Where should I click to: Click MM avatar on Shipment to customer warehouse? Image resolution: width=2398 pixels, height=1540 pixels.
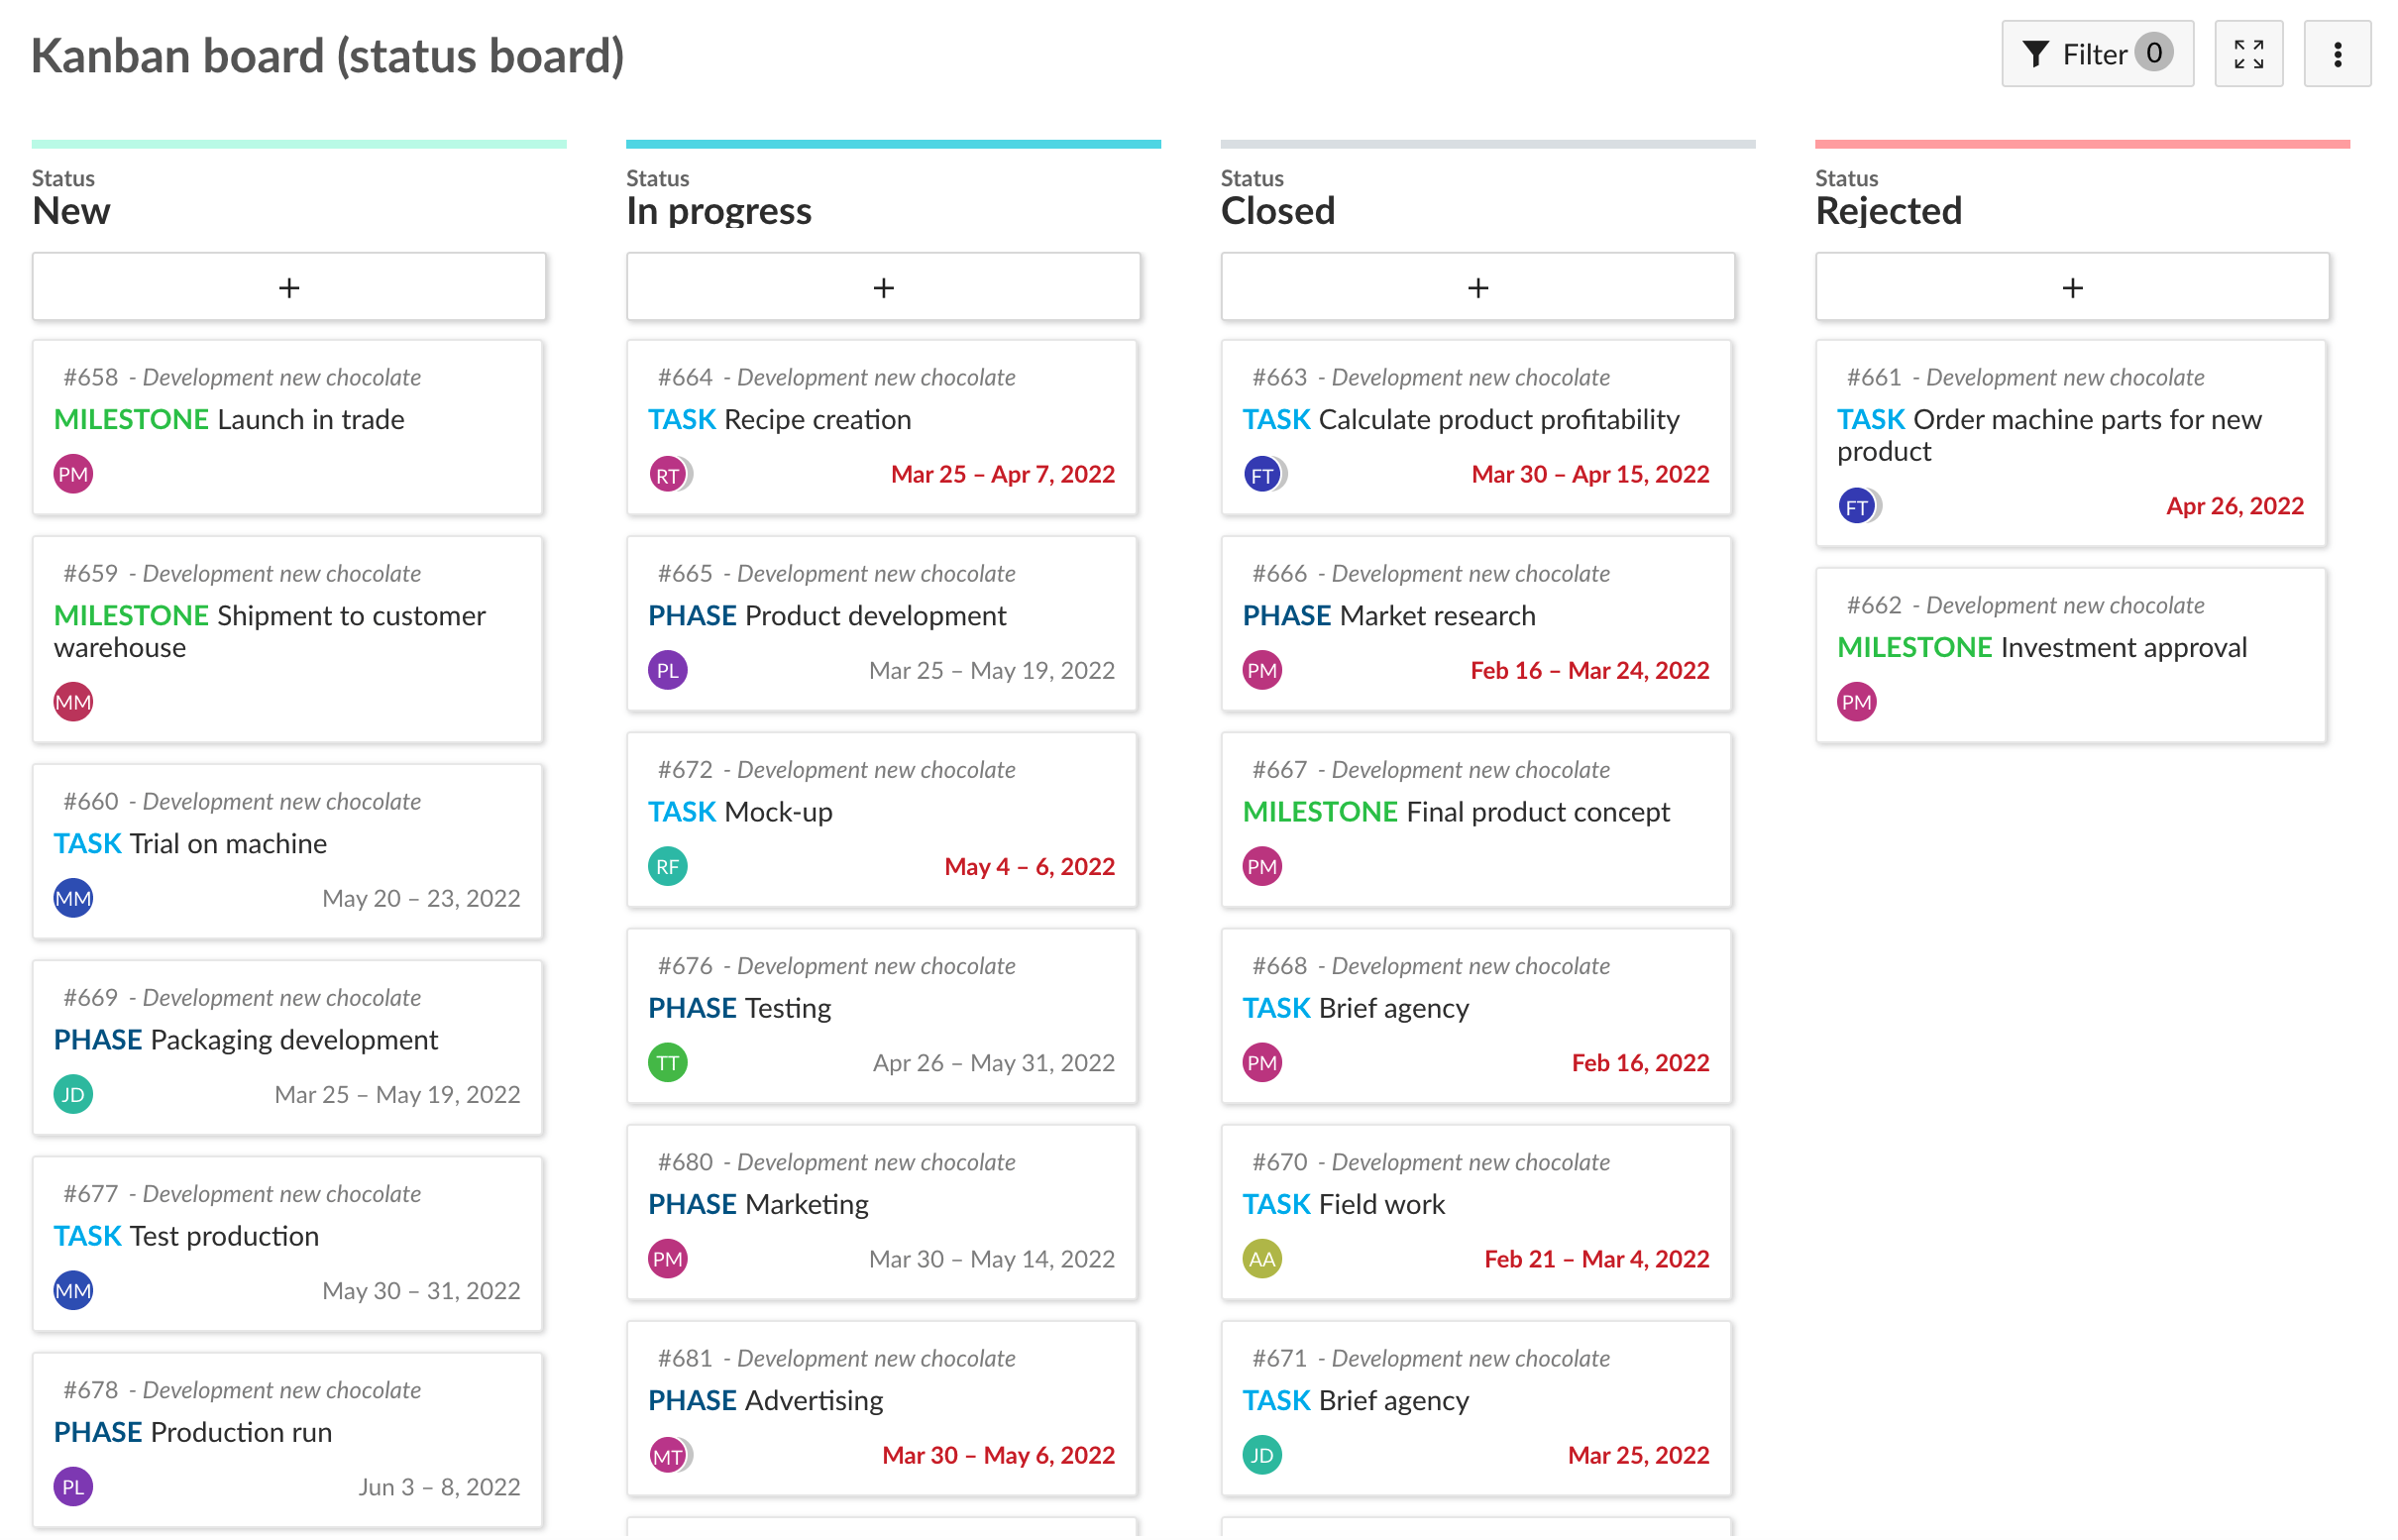(x=72, y=701)
